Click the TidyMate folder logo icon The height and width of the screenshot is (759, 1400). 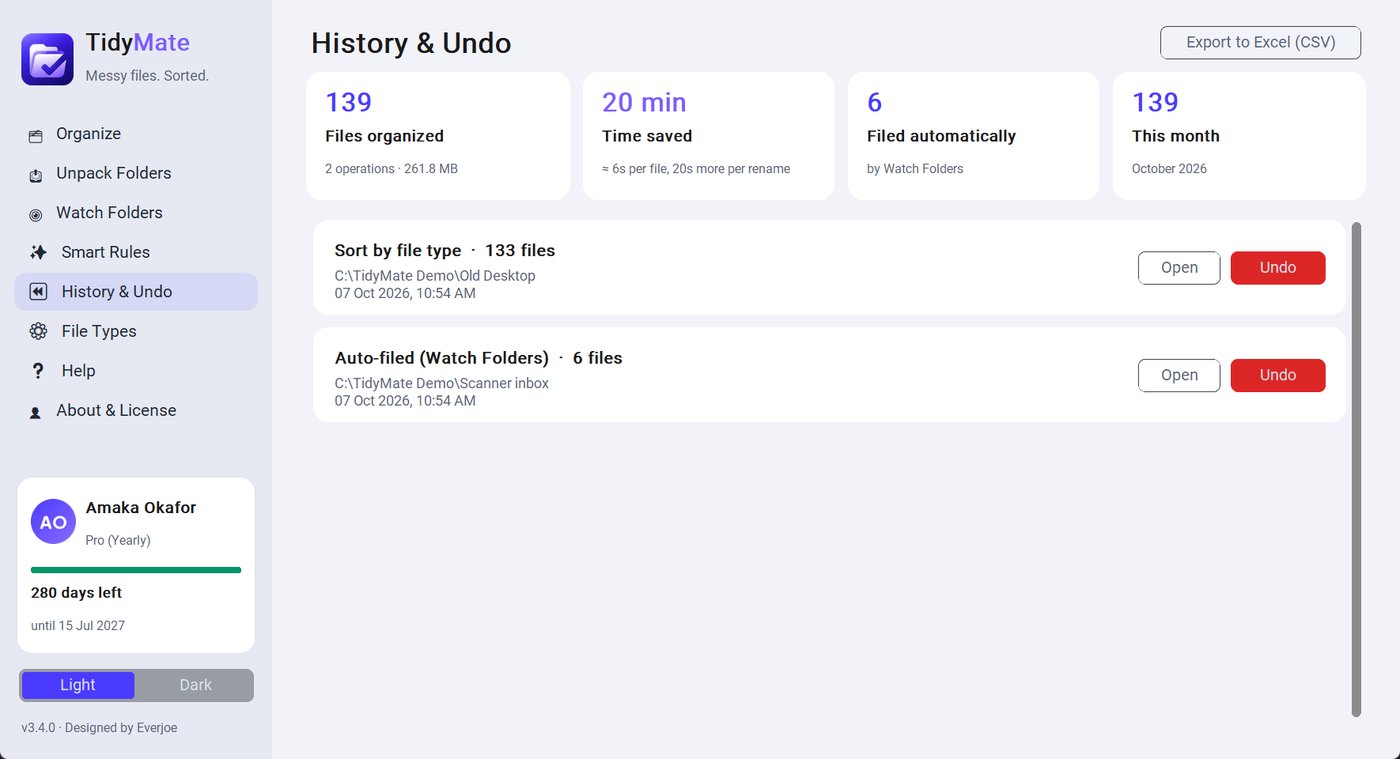[x=47, y=59]
